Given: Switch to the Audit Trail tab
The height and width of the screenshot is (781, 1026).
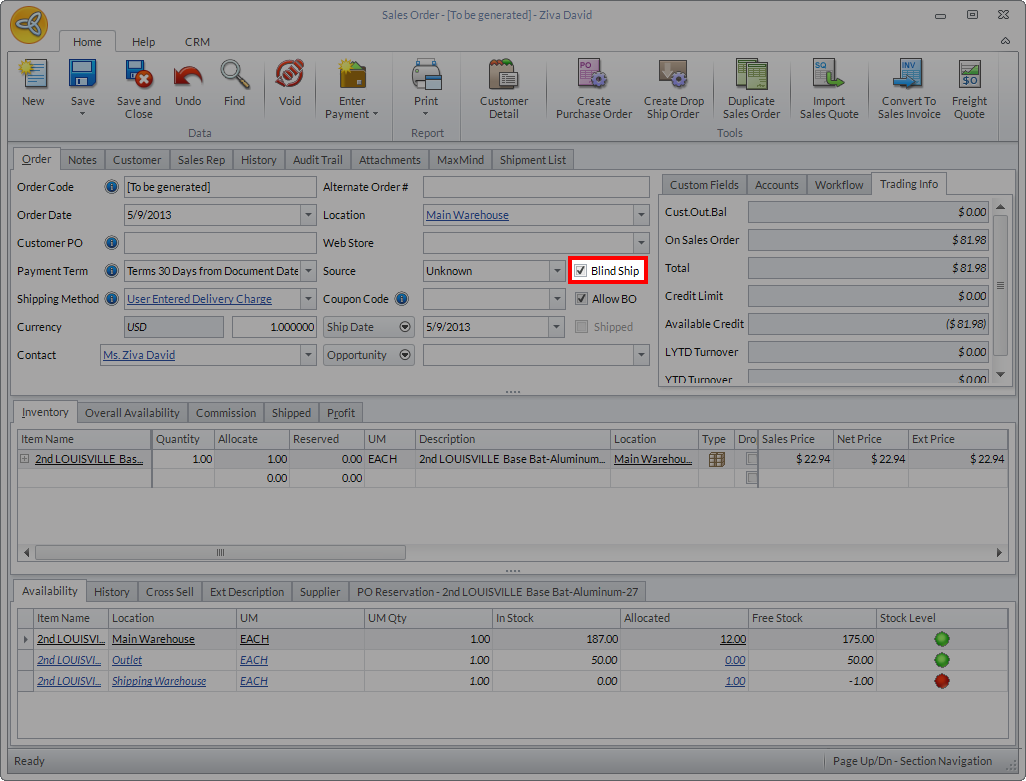Looking at the screenshot, I should point(317,160).
